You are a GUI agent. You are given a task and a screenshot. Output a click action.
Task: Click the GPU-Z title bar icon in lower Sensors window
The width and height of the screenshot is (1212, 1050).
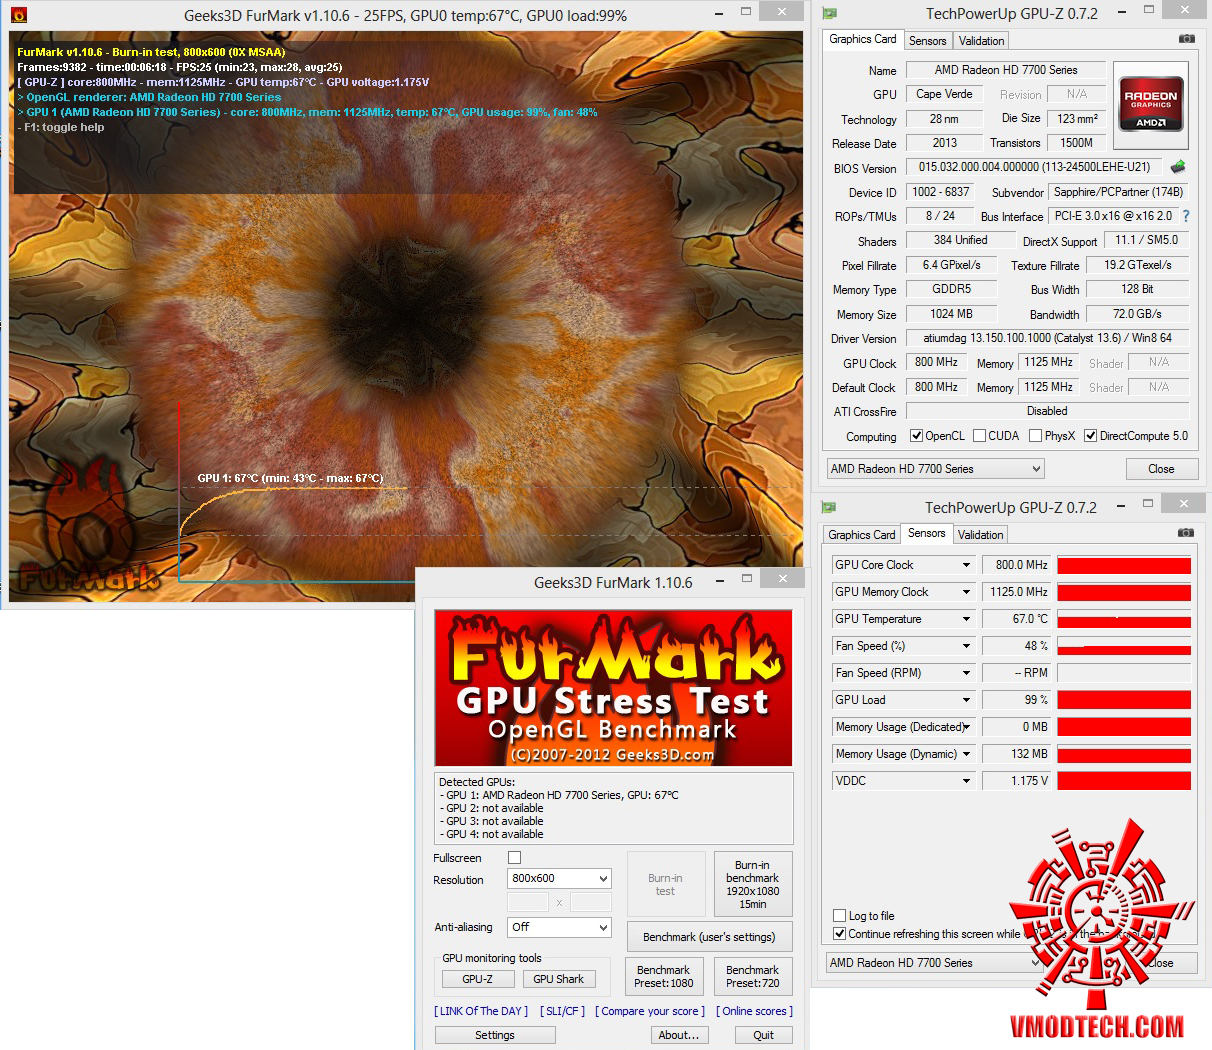(x=829, y=507)
